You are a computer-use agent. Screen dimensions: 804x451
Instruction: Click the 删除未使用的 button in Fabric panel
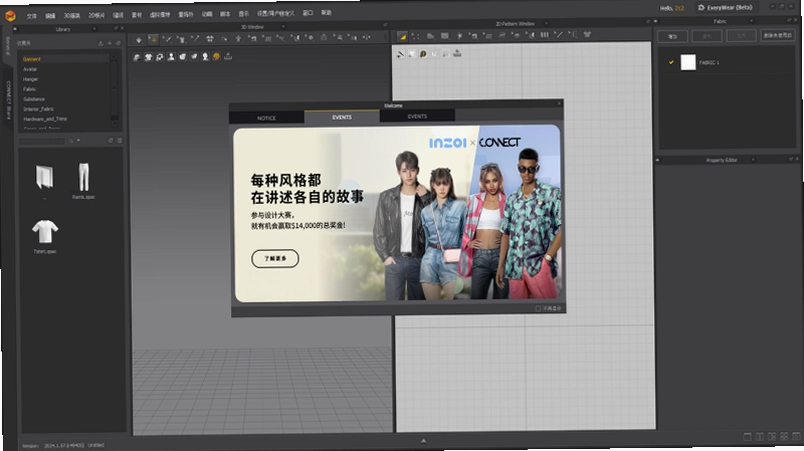(778, 35)
